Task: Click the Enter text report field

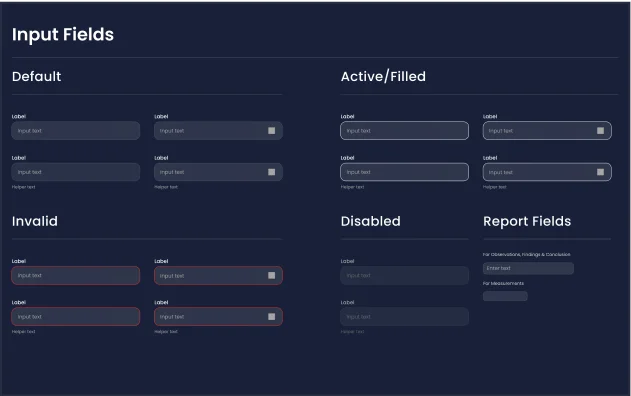Action: click(528, 268)
